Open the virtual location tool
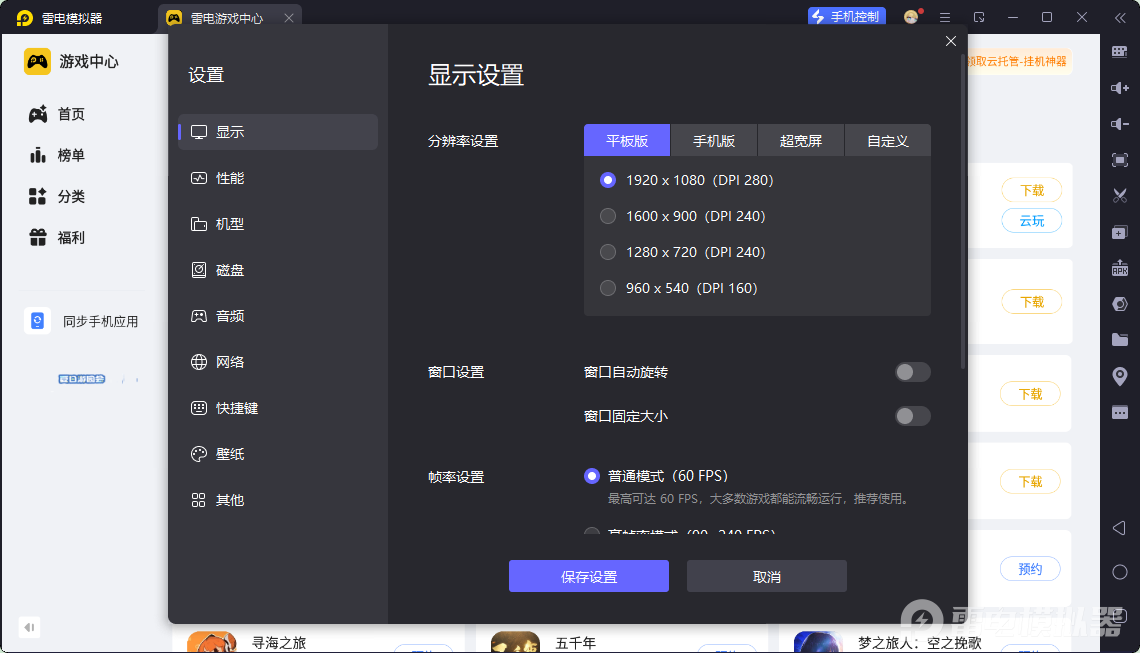 coord(1120,375)
